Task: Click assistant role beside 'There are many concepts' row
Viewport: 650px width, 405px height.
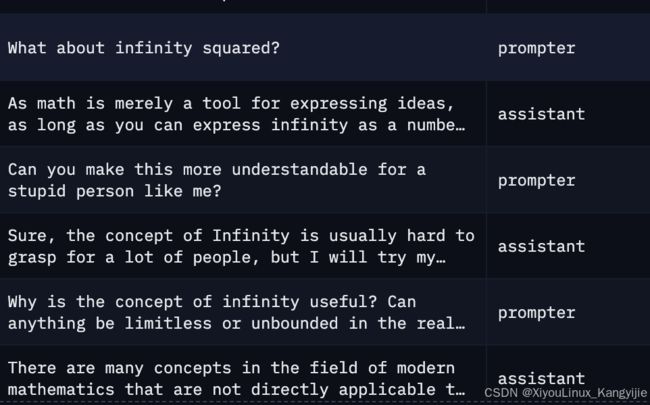Action: point(541,378)
